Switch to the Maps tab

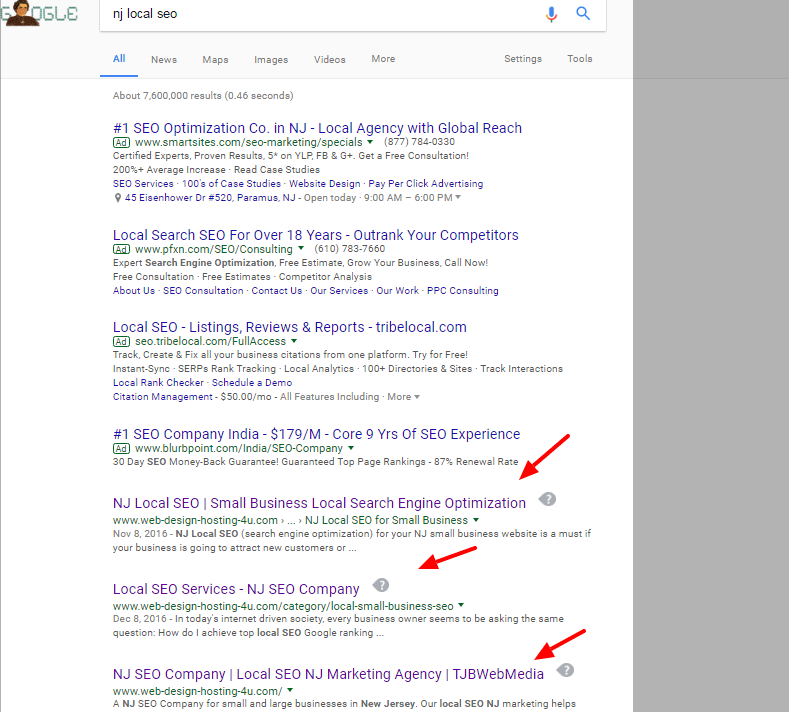coord(215,59)
